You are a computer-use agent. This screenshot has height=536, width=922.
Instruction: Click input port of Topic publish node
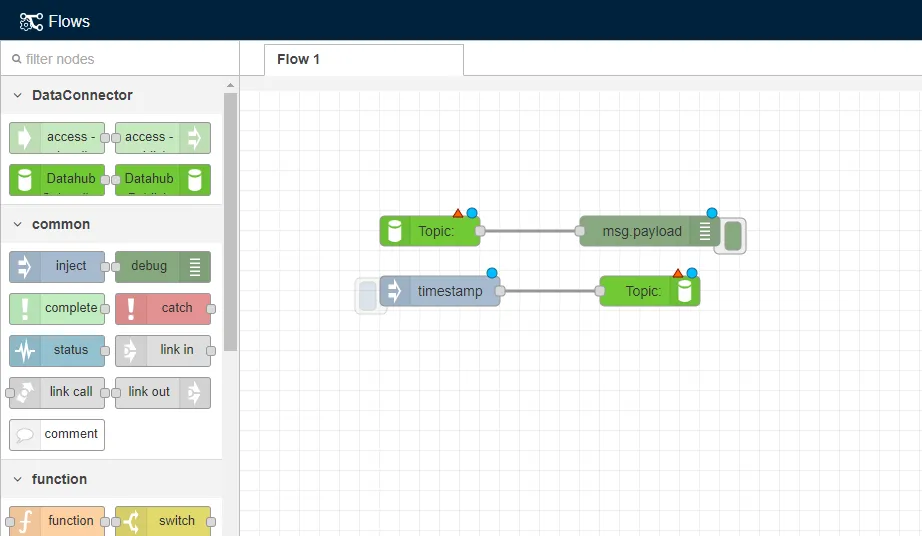pos(600,291)
